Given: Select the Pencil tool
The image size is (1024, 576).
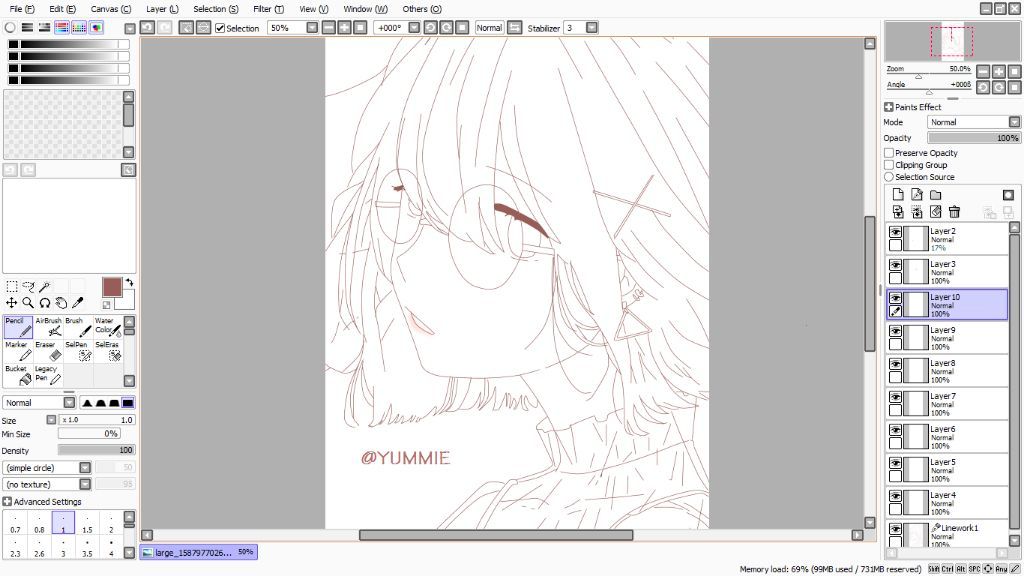Looking at the screenshot, I should (18, 327).
